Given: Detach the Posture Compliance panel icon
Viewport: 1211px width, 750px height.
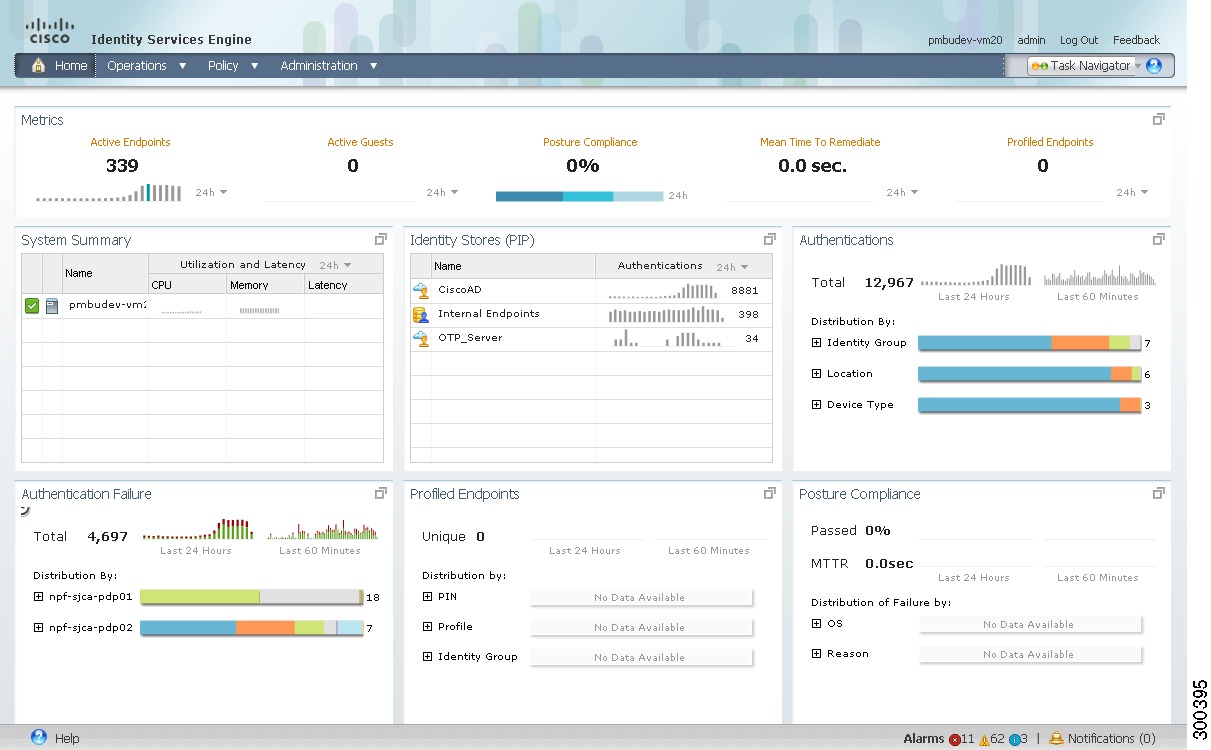Looking at the screenshot, I should [1158, 493].
